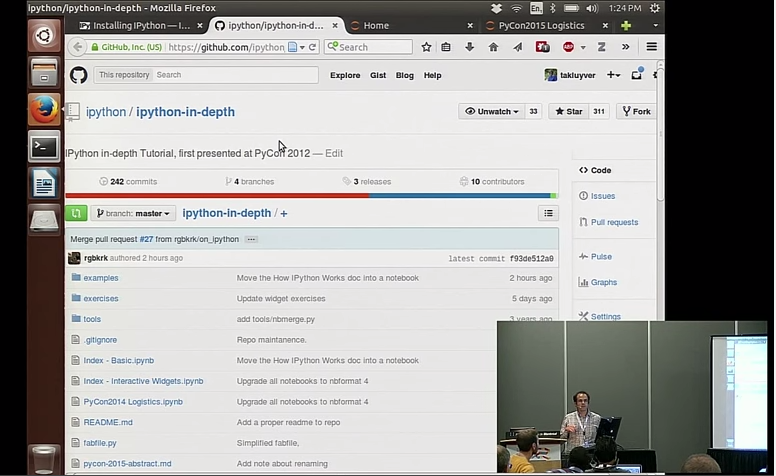
Task: Open the Explore menu item
Action: tap(345, 75)
